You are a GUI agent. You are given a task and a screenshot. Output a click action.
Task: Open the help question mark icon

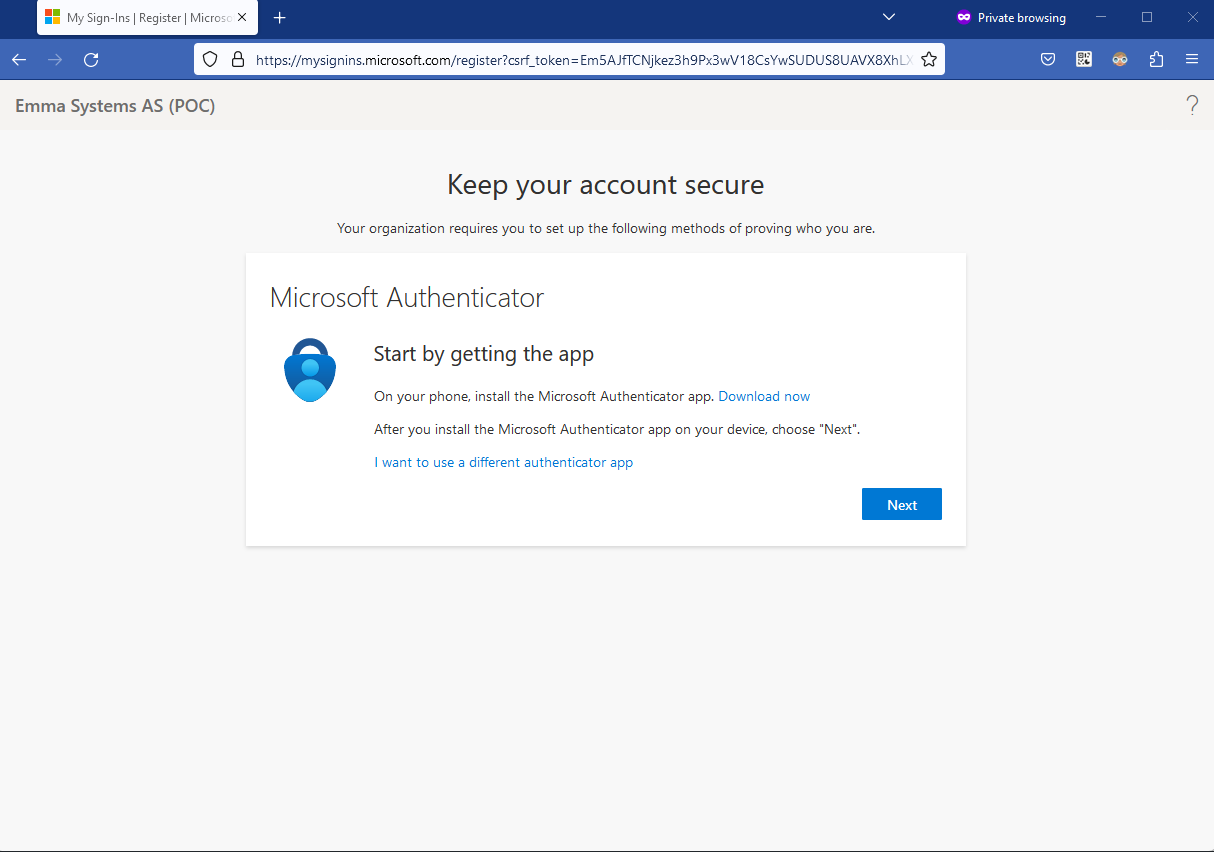(1192, 104)
